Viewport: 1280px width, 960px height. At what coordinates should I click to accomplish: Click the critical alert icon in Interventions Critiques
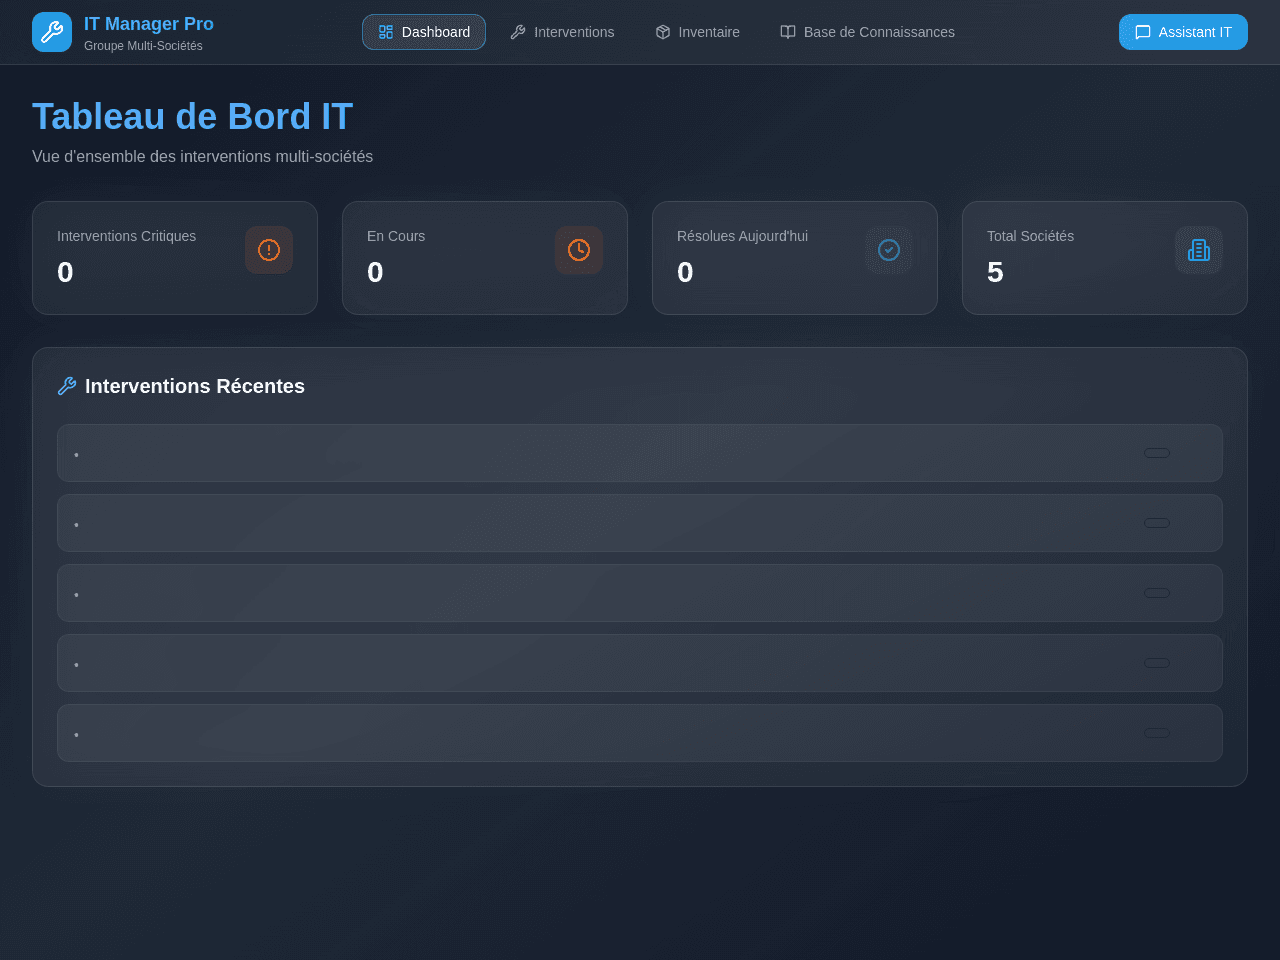pyautogui.click(x=269, y=250)
